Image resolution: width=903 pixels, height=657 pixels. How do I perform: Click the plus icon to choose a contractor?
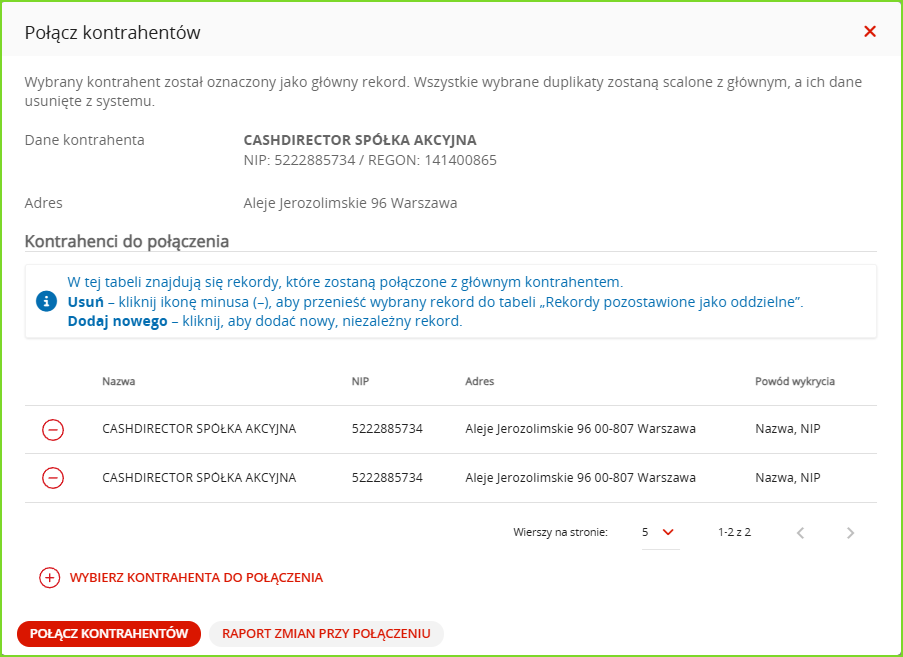pos(50,578)
